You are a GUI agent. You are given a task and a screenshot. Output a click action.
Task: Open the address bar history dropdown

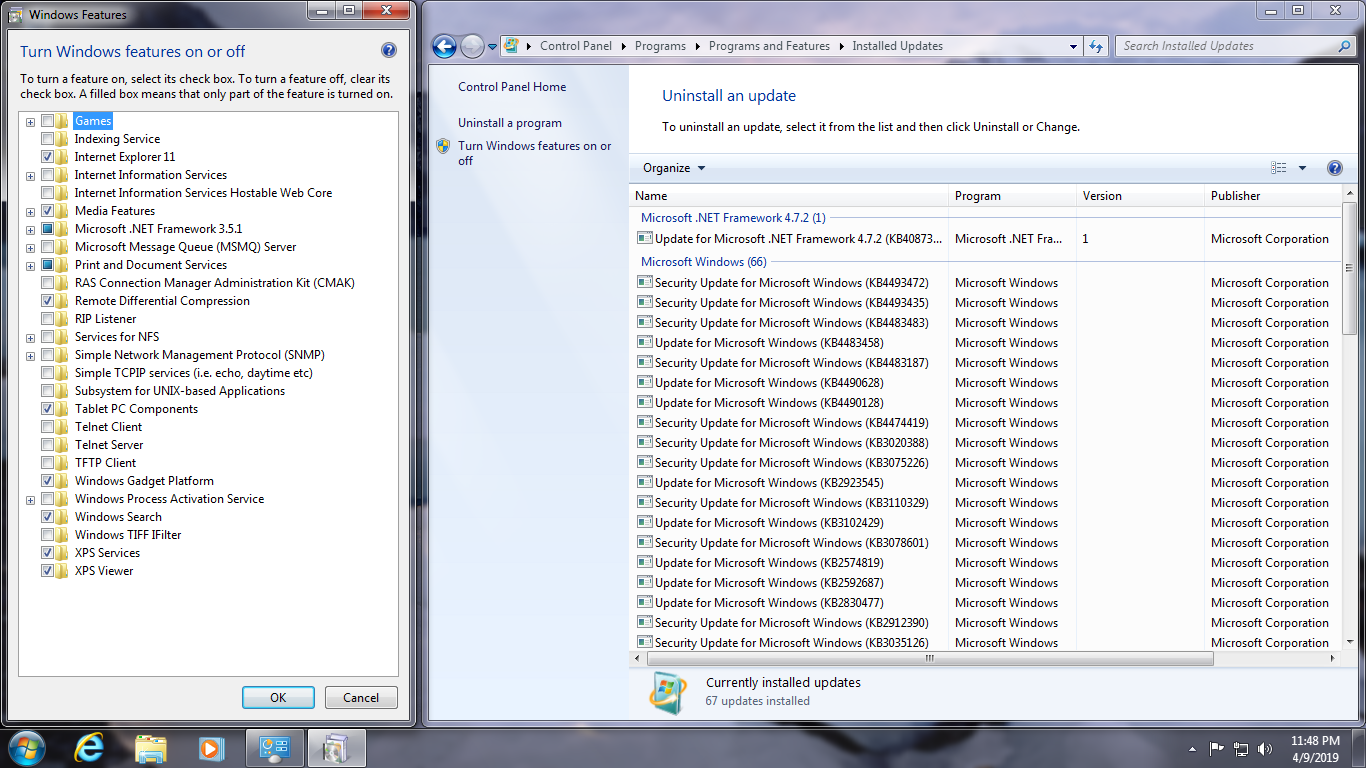1074,46
